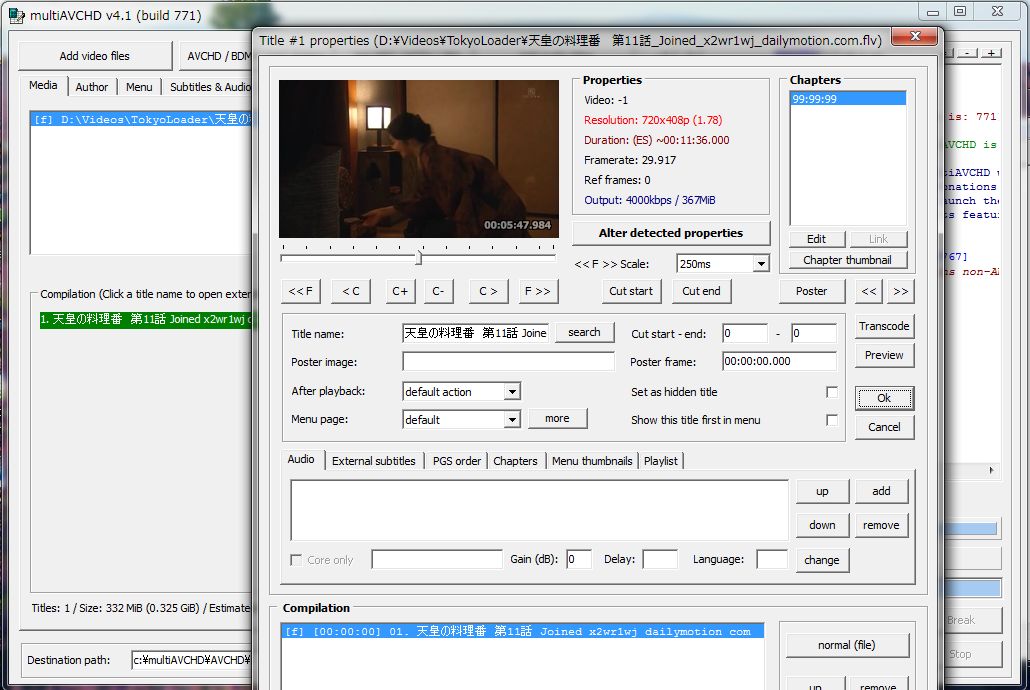Jump to next chapter with C >
This screenshot has width=1030, height=690.
click(x=488, y=291)
